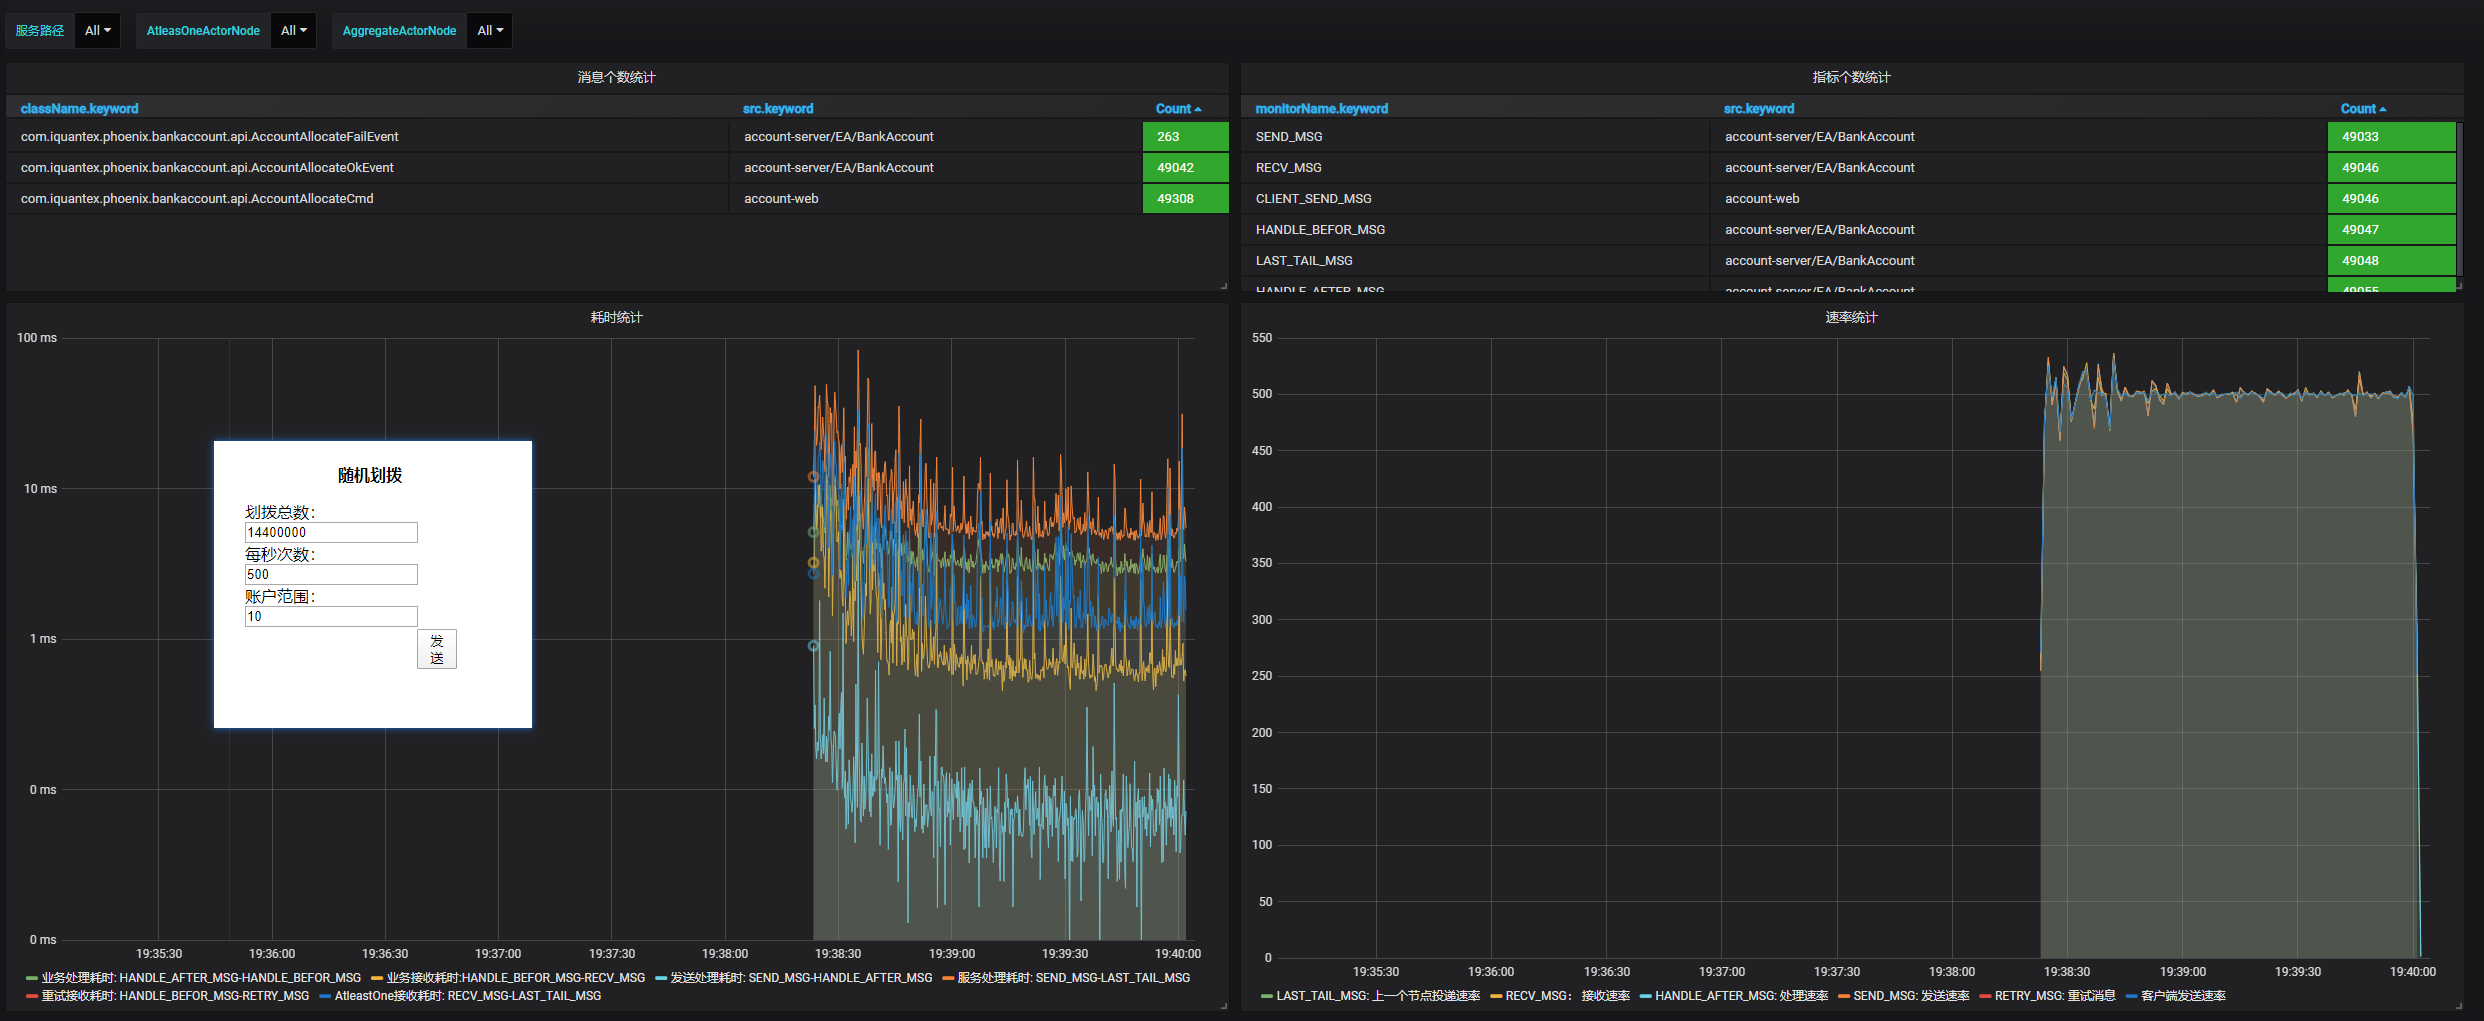The image size is (2484, 1021).
Task: Click the CLIENT_SEND_MSG monitor name cell
Action: click(x=1475, y=199)
